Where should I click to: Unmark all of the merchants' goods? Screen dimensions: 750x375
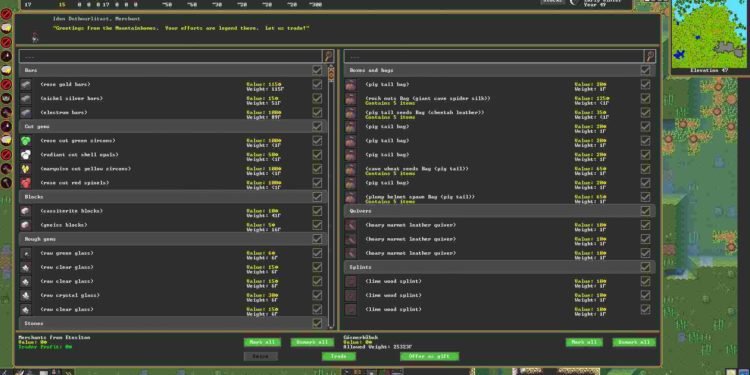[312, 342]
